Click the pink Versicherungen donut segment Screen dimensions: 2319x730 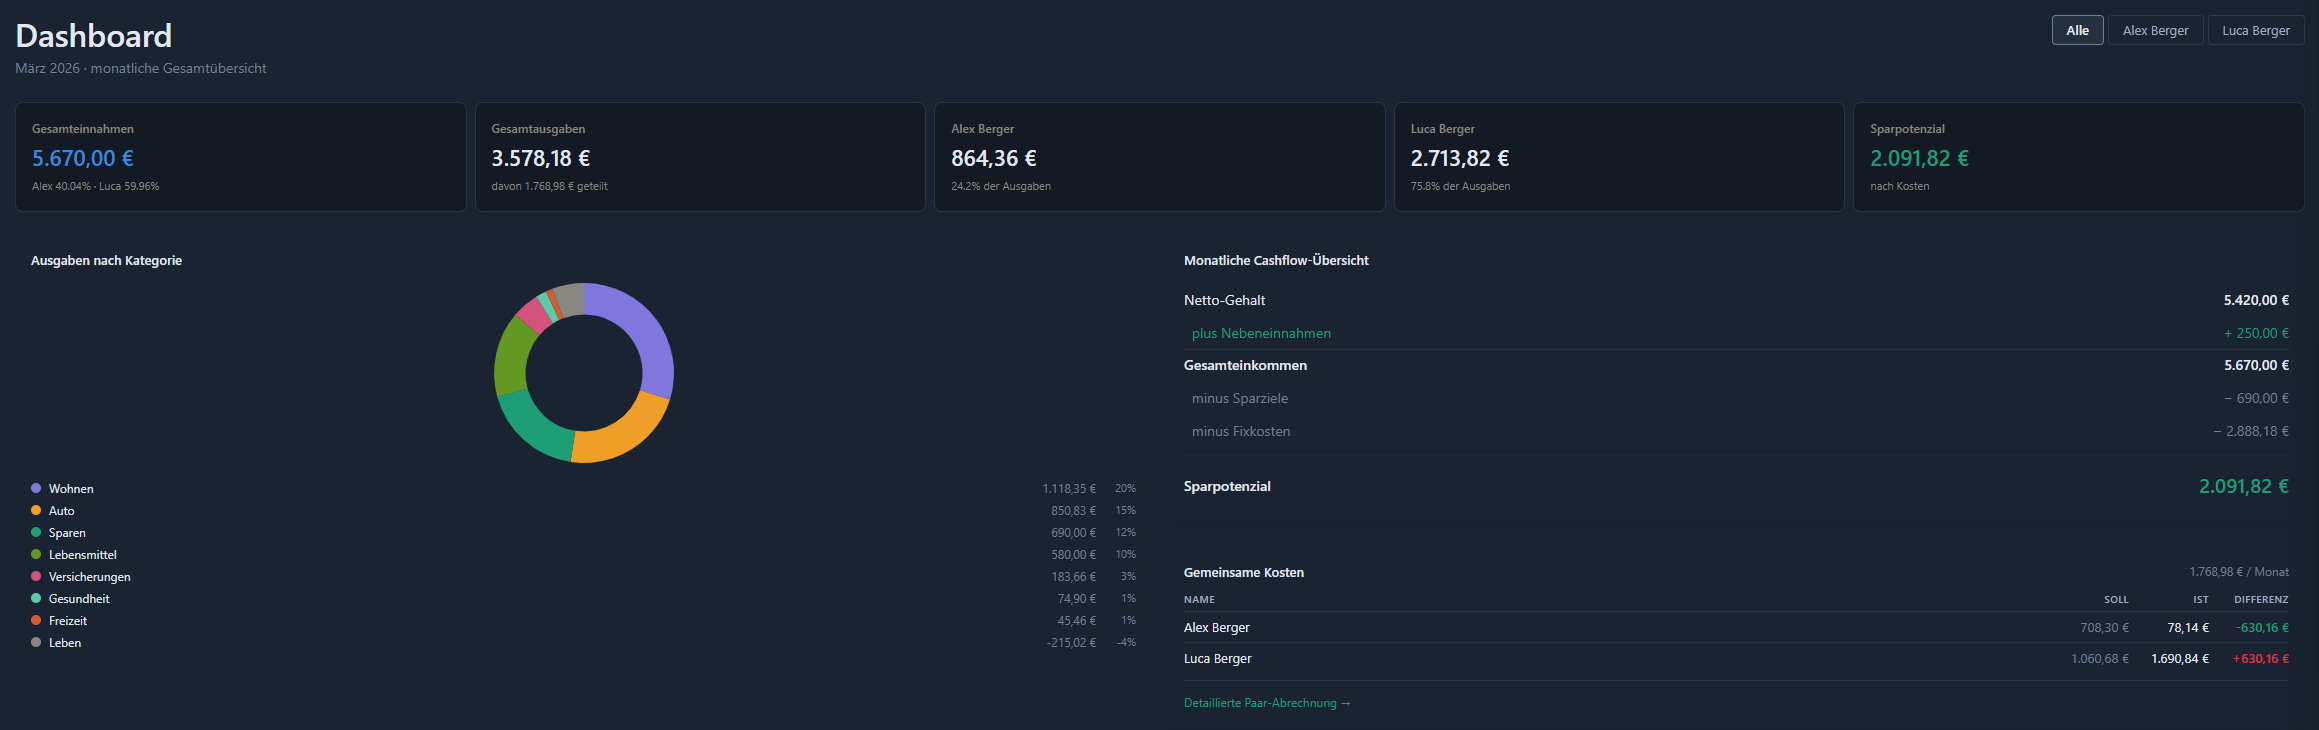click(x=533, y=315)
